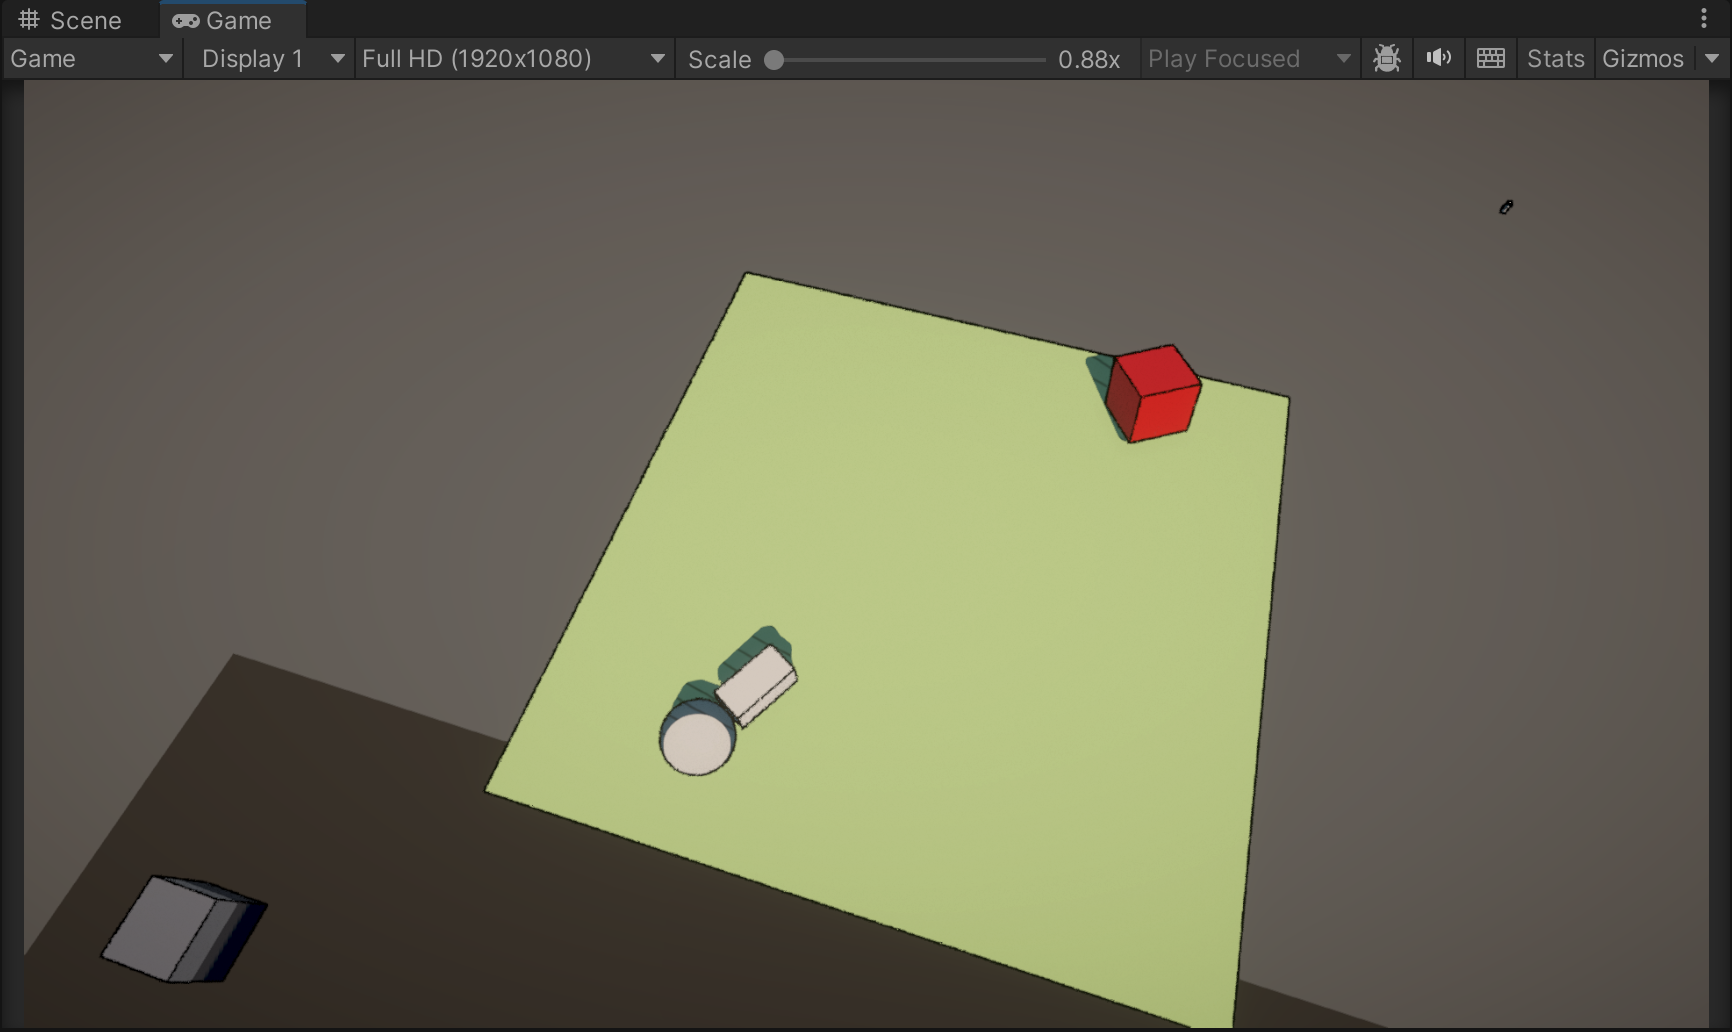Click the Scale slider handle
The width and height of the screenshot is (1732, 1032).
(774, 60)
